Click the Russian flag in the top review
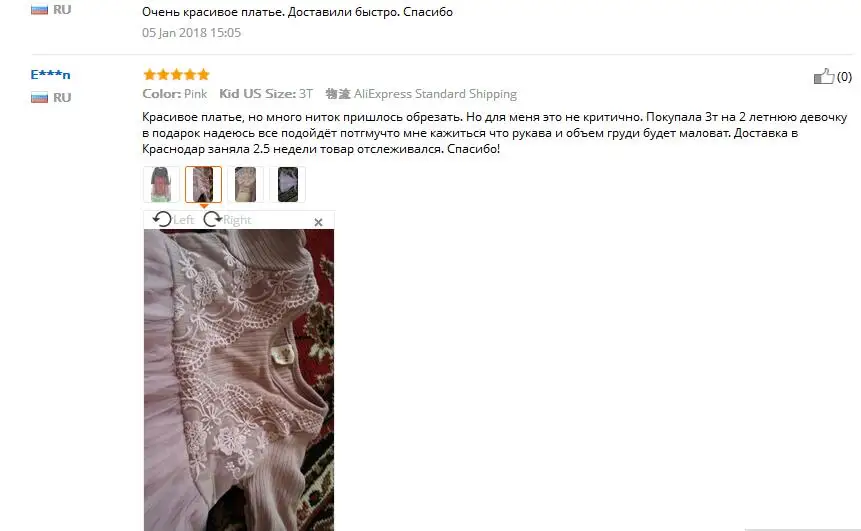 tap(40, 9)
